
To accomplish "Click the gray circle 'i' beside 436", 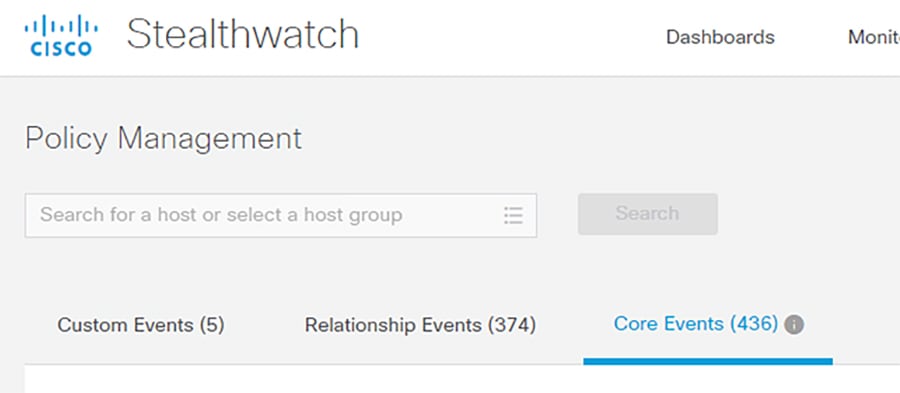I will tap(794, 325).
